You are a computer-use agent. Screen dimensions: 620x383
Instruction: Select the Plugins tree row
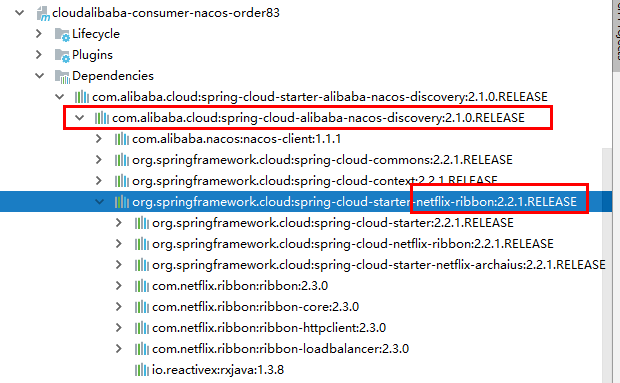92,55
